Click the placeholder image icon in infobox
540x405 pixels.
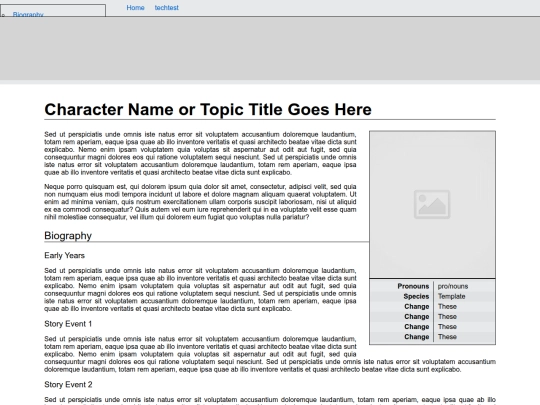click(x=432, y=204)
